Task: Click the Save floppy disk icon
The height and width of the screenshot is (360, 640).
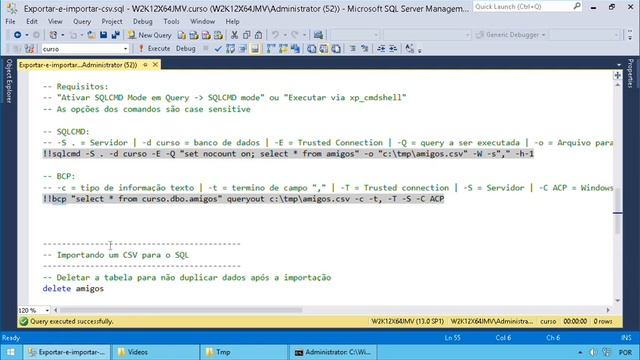Action: [104, 35]
